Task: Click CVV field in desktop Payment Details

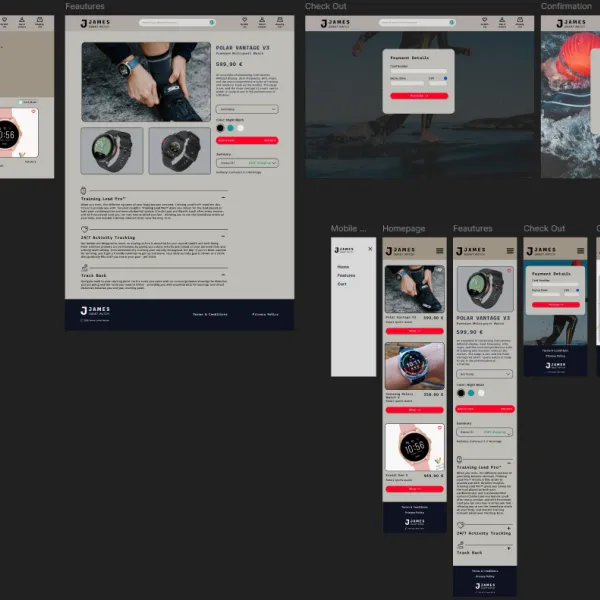Action: tap(438, 83)
